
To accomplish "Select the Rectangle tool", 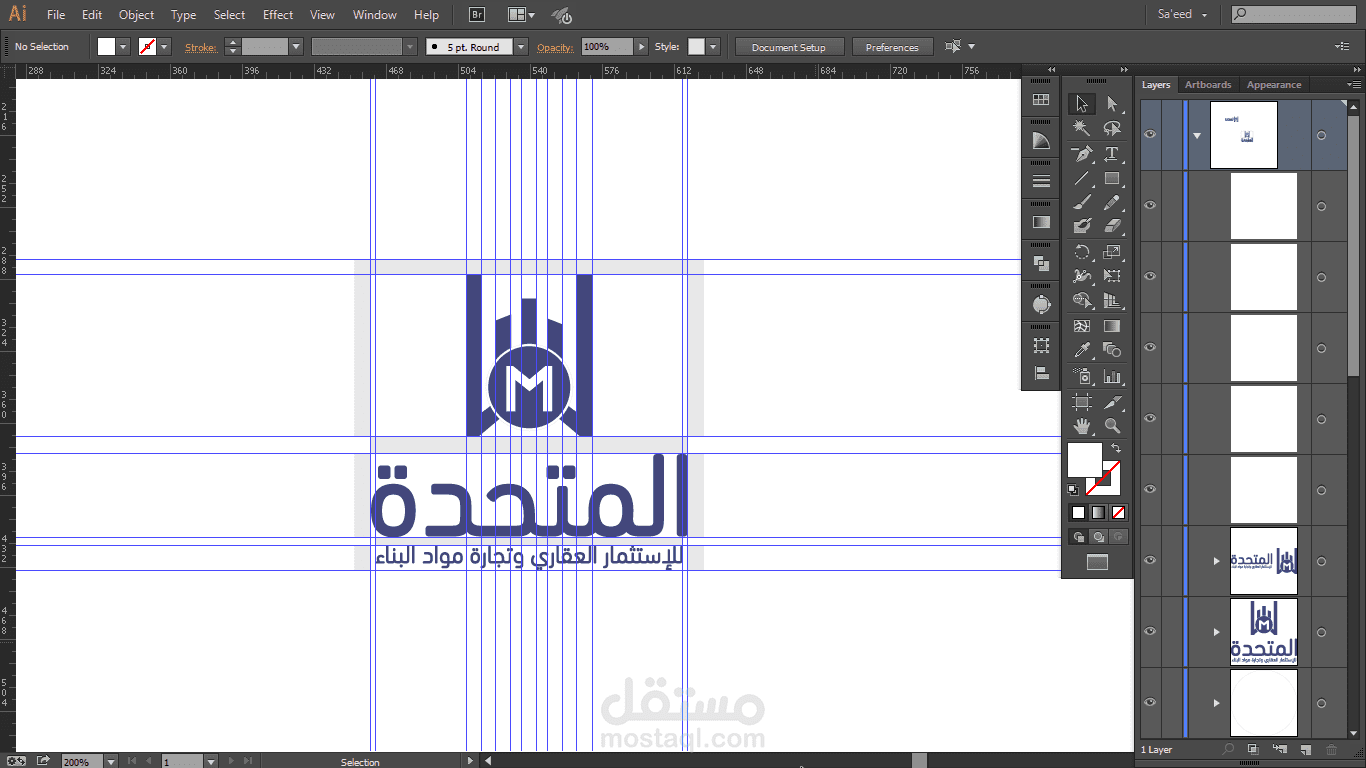I will pos(1112,179).
